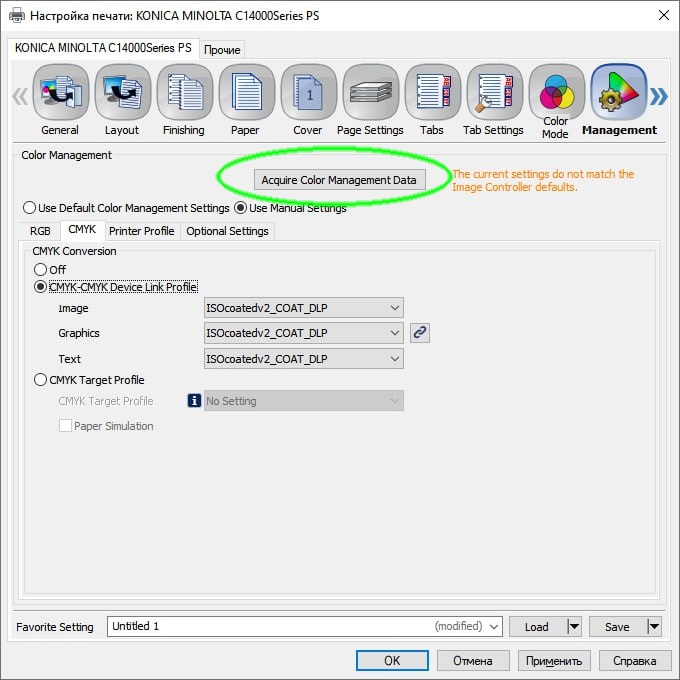Open help with Справка button
The image size is (680, 680).
(x=634, y=660)
